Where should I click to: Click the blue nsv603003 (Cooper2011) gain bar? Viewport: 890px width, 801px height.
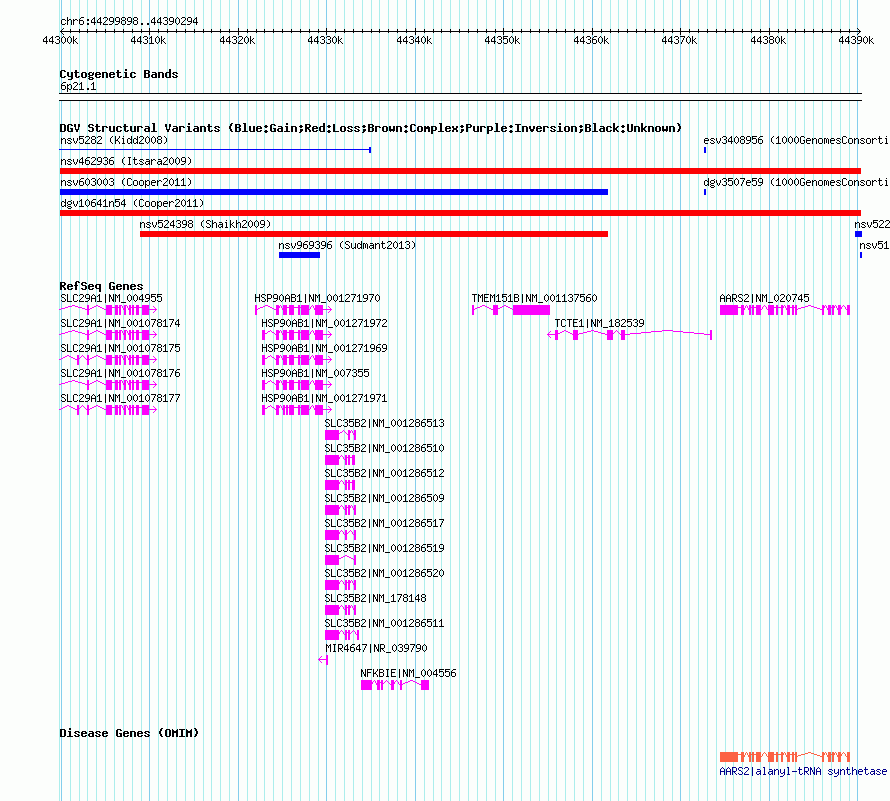(x=334, y=192)
